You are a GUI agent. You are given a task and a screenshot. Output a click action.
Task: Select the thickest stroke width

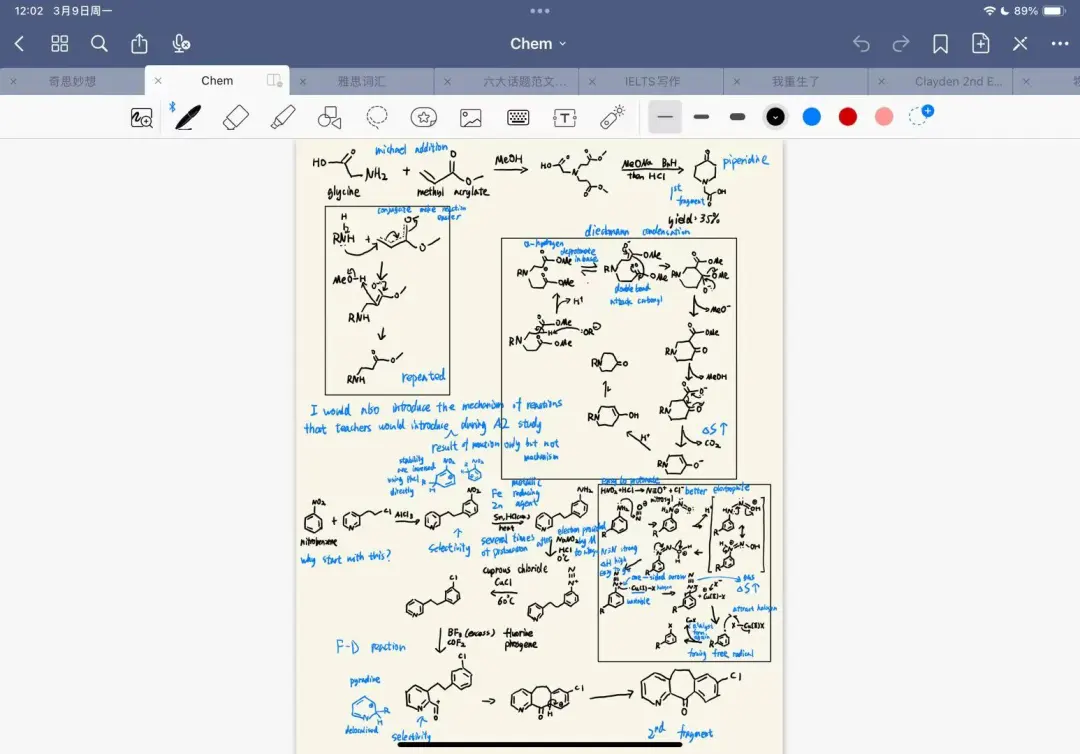coord(737,117)
